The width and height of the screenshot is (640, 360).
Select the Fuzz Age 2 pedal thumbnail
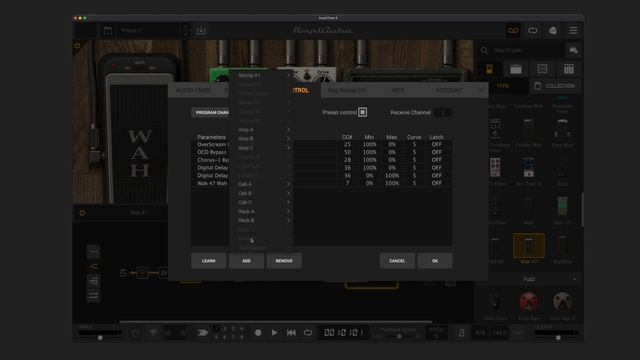point(562,302)
